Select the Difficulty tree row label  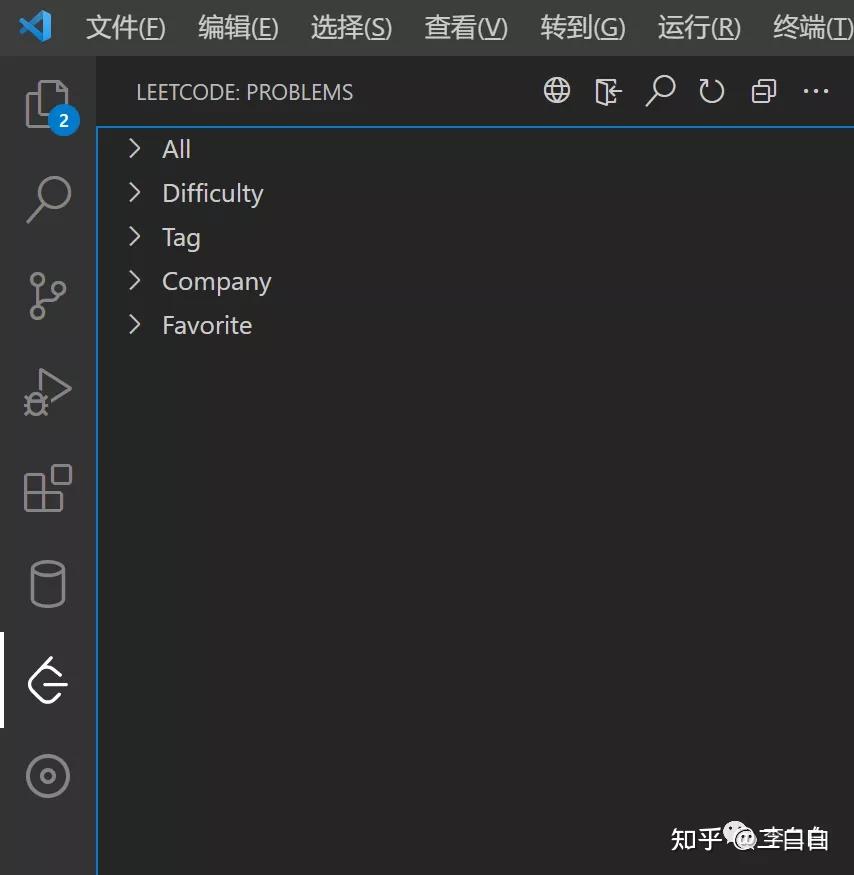(x=213, y=194)
